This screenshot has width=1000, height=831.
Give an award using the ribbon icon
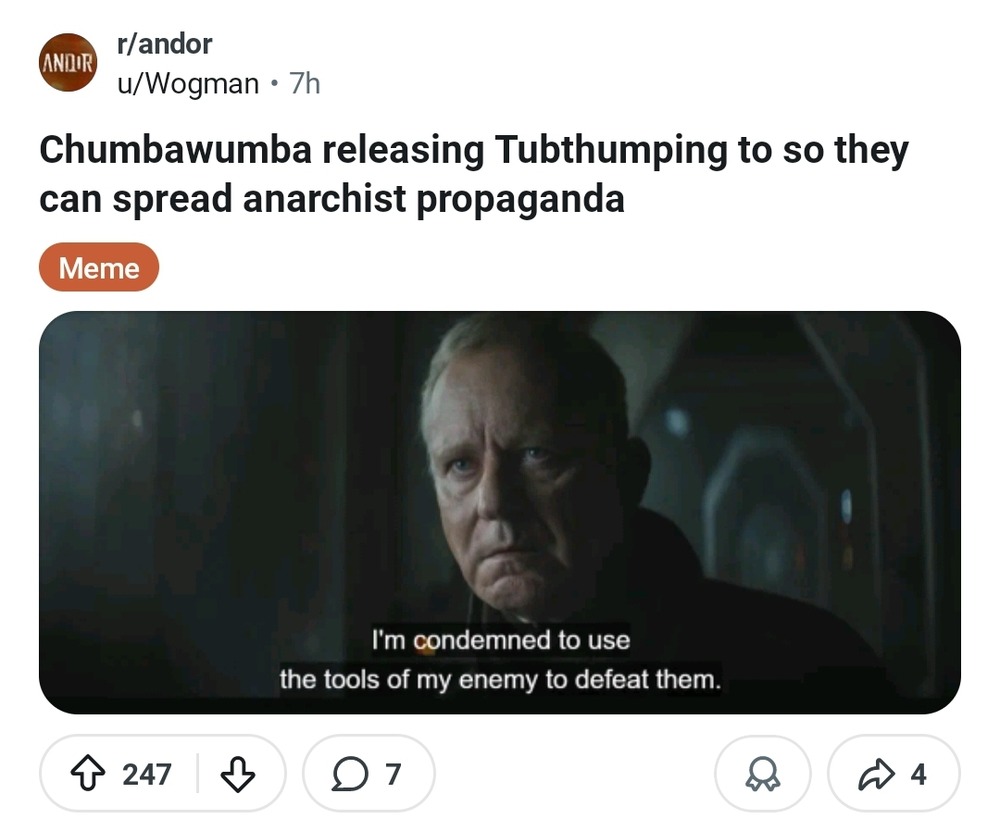point(763,774)
